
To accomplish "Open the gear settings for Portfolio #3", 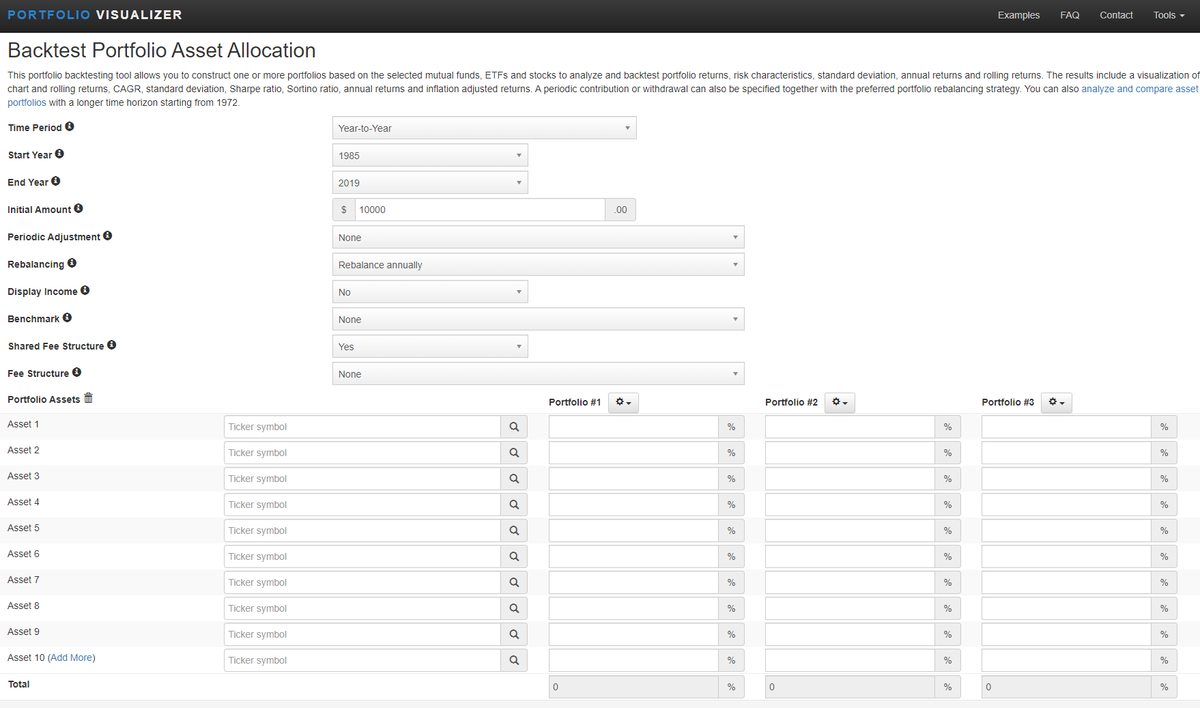I will [1057, 402].
